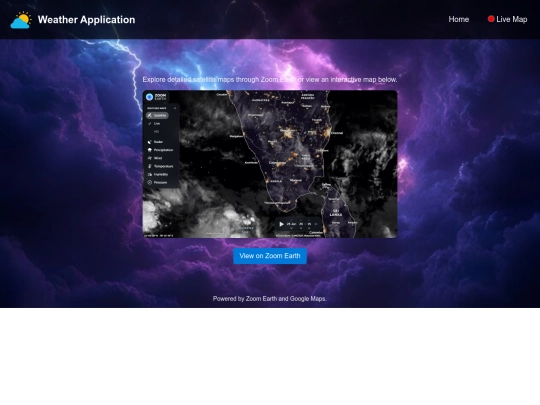This screenshot has height=405, width=540.
Task: Click the 'Explore detailed satellite maps' description text
Action: point(270,80)
